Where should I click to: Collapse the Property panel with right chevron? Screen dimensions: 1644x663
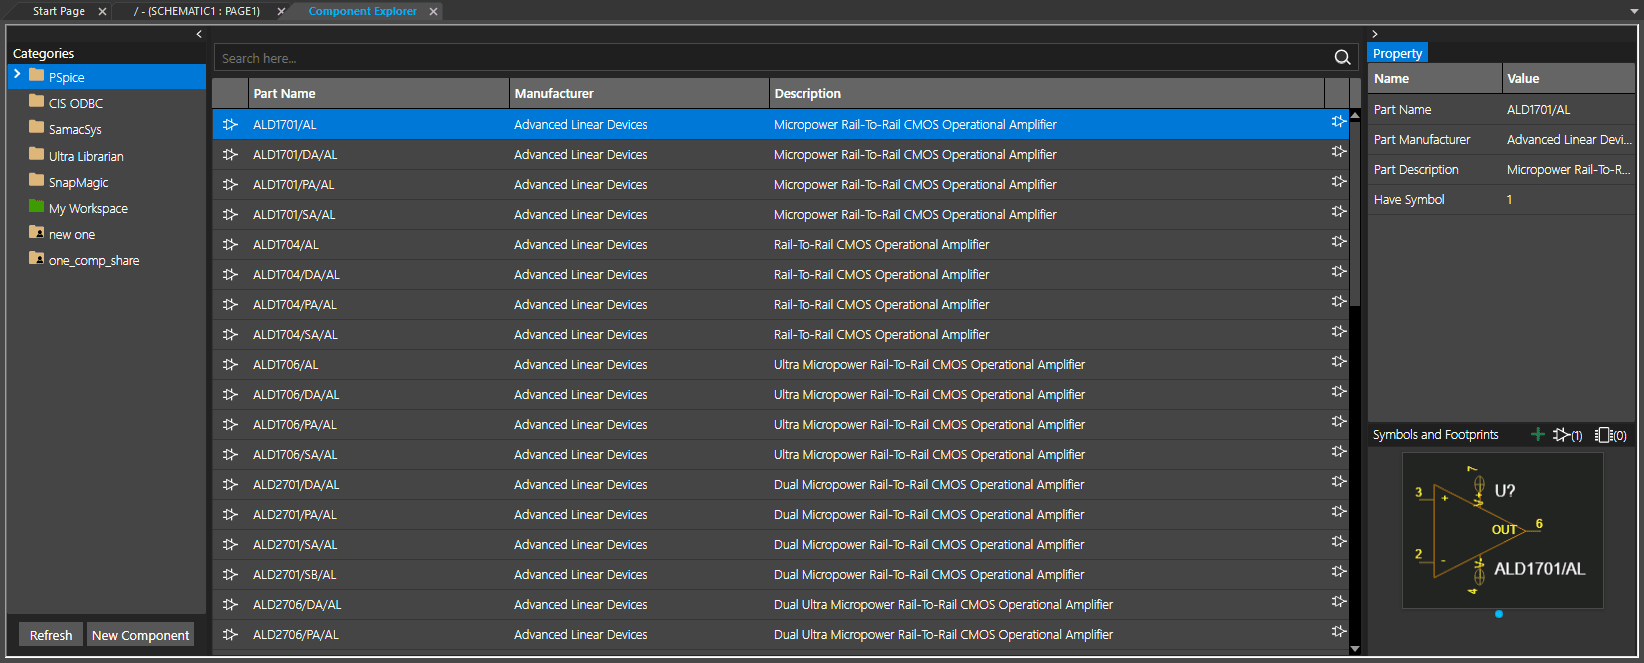click(x=1375, y=34)
